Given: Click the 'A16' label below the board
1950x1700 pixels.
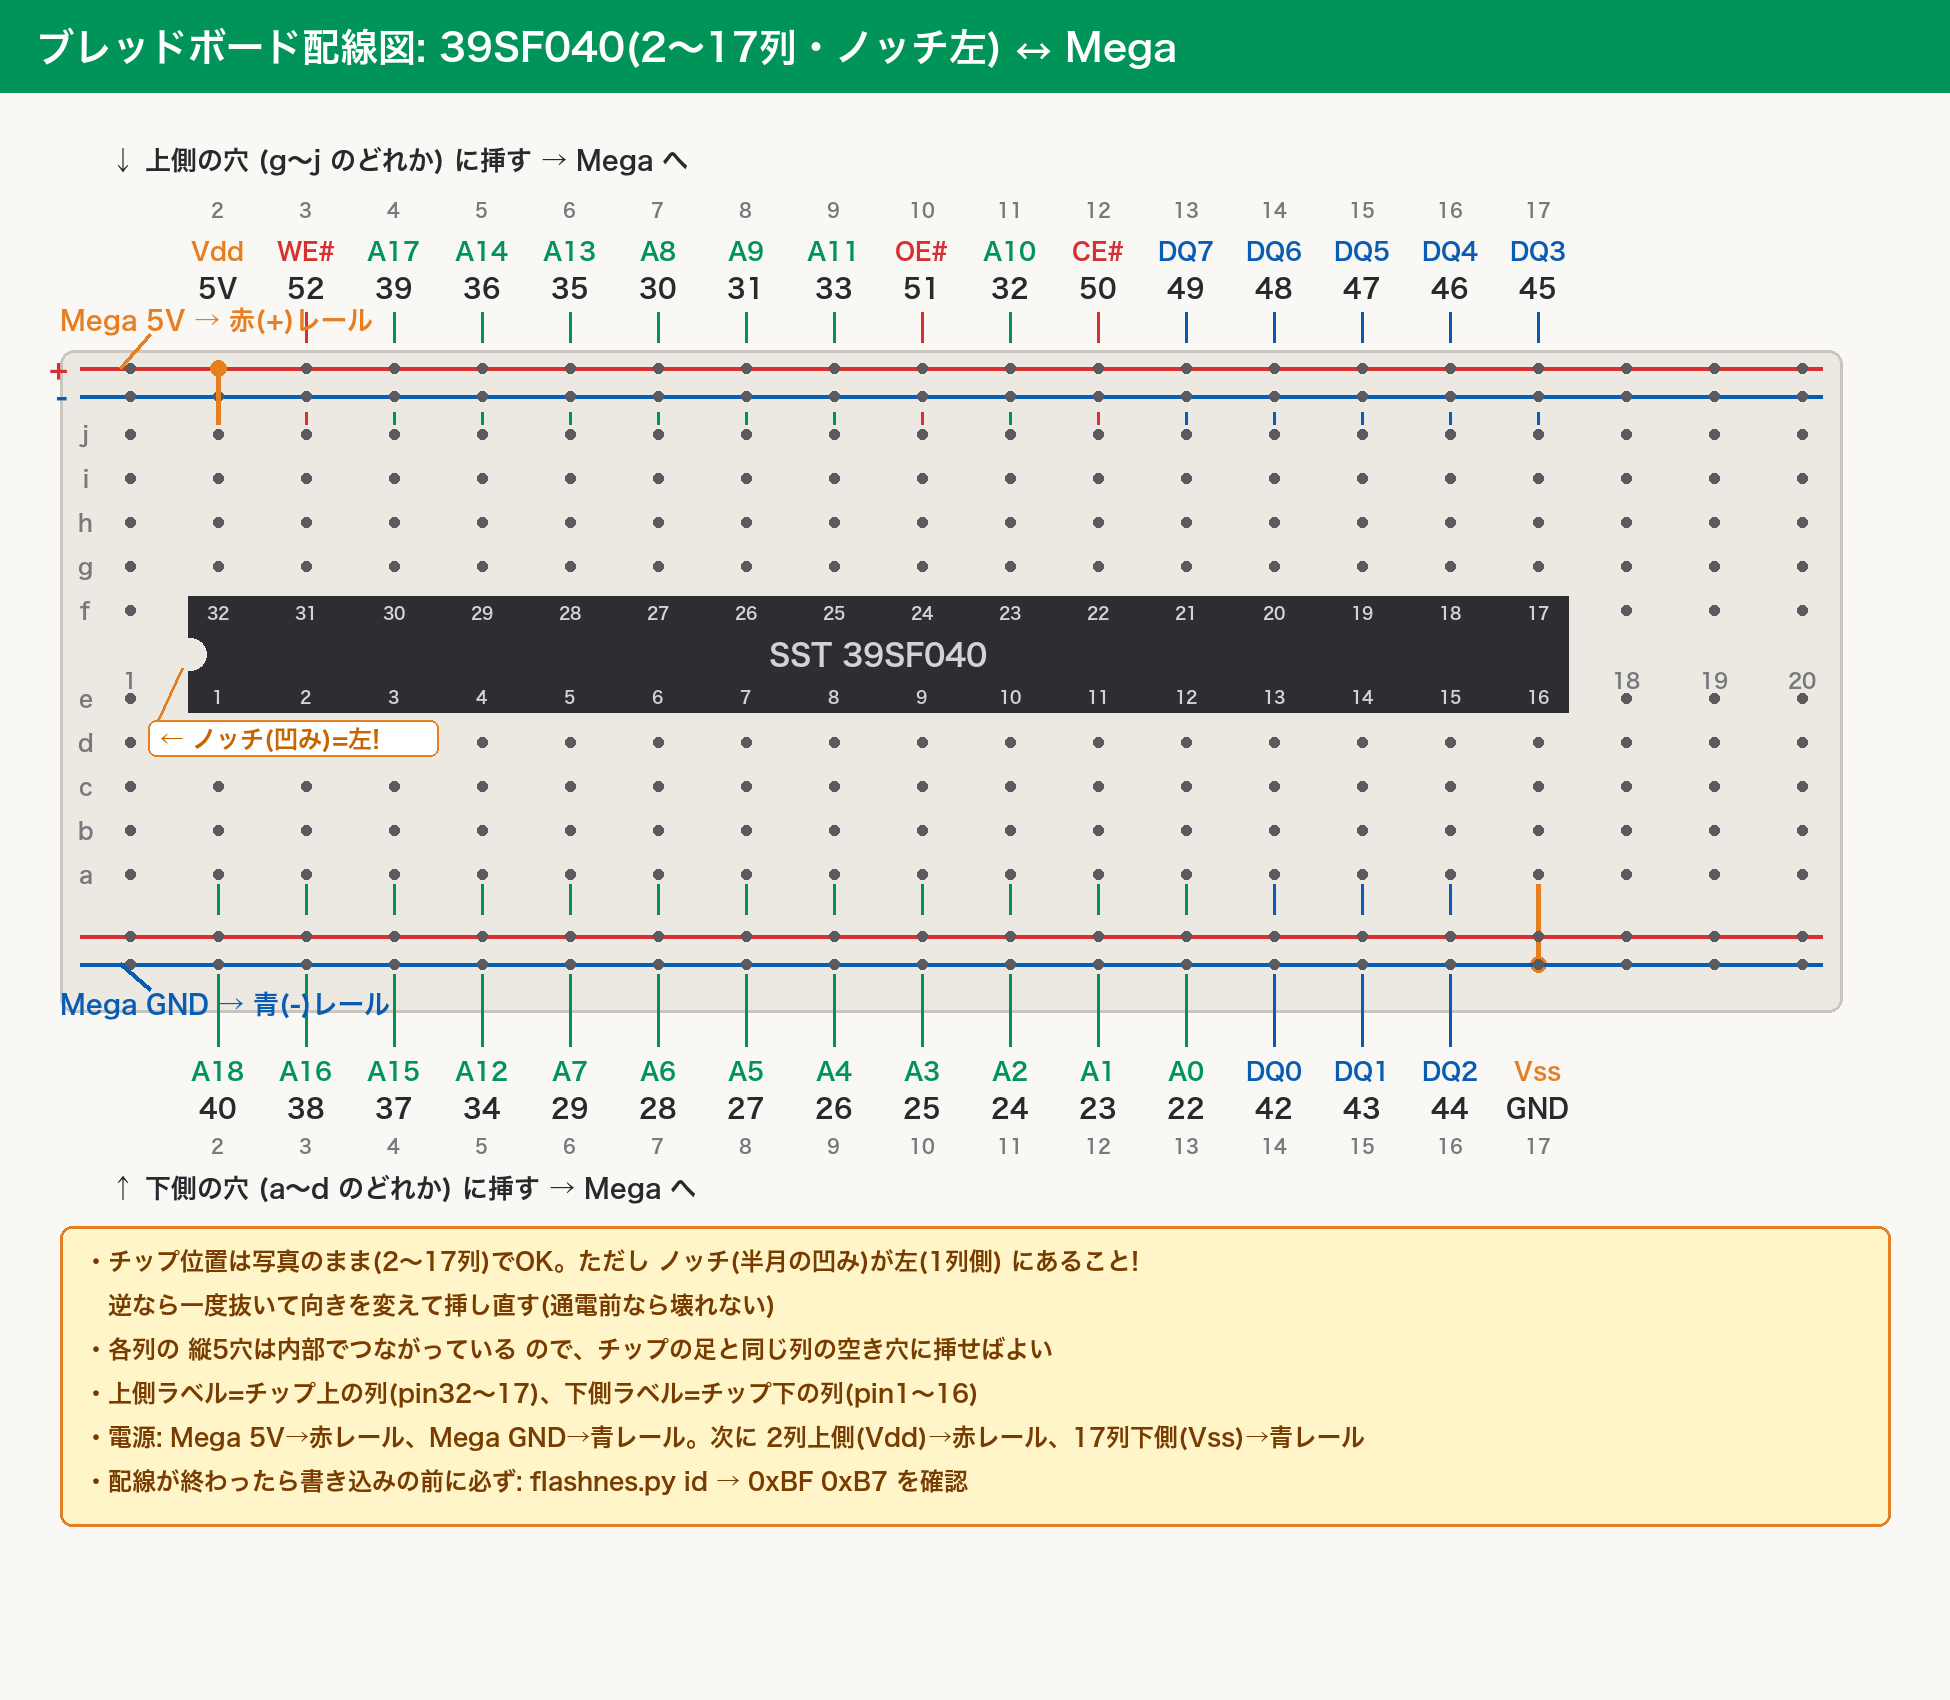Looking at the screenshot, I should click(x=305, y=1071).
